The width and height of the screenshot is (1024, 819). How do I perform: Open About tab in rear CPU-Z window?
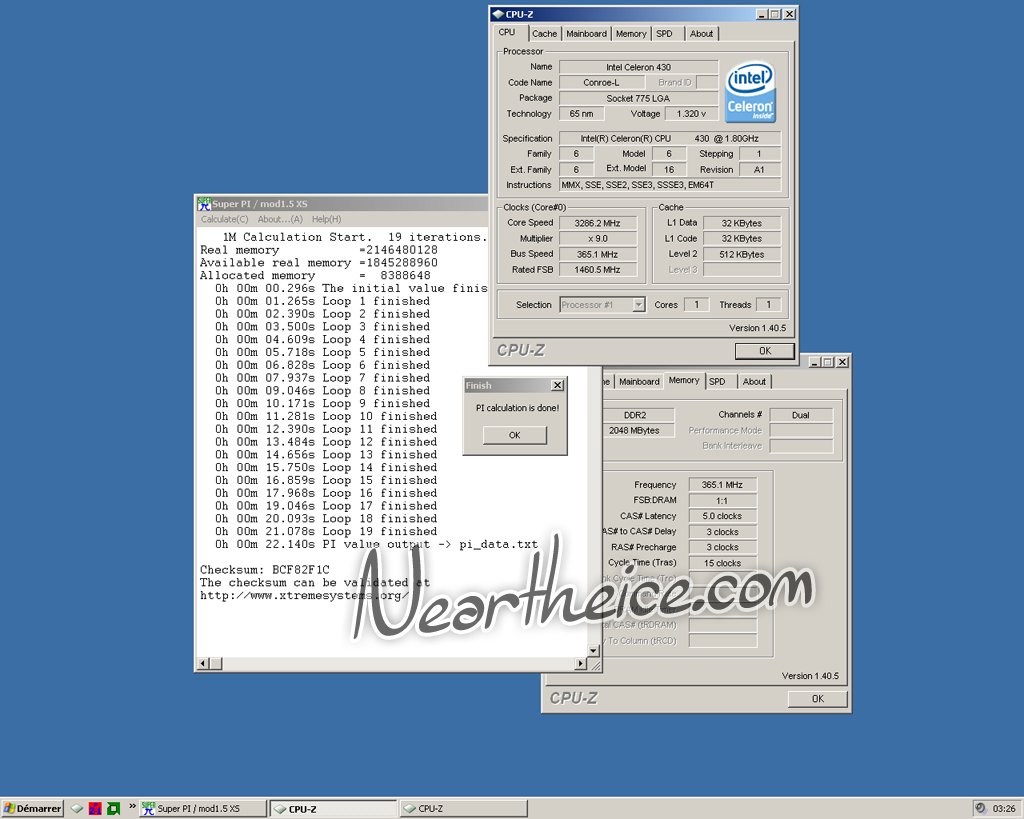click(754, 381)
